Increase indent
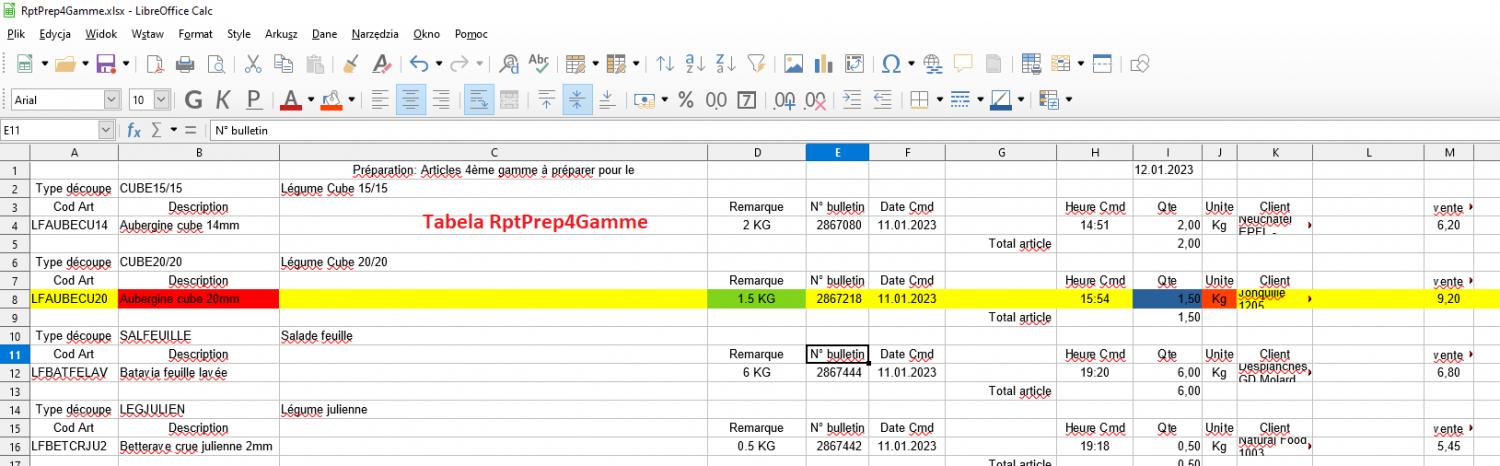This screenshot has height=466, width=1500. click(x=852, y=100)
